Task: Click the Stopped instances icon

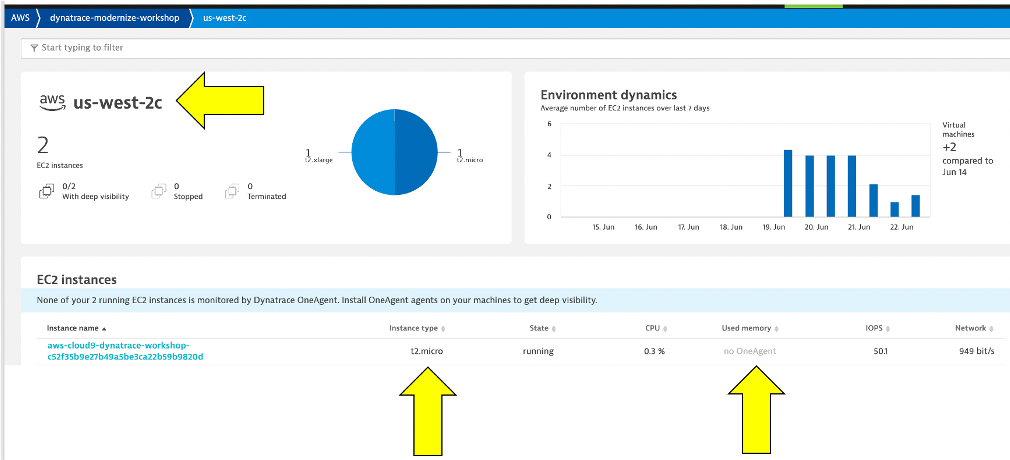Action: [158, 191]
